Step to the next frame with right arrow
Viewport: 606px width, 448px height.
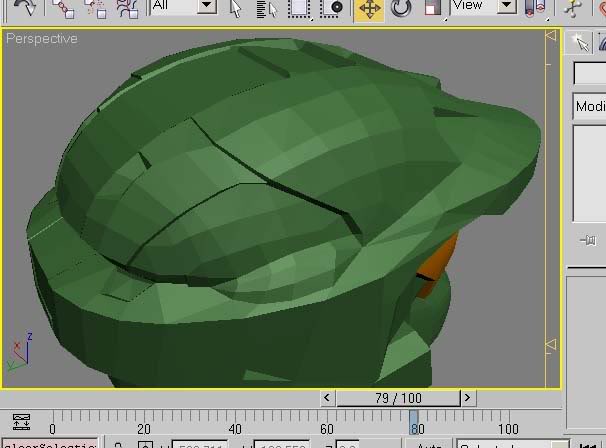tap(468, 398)
